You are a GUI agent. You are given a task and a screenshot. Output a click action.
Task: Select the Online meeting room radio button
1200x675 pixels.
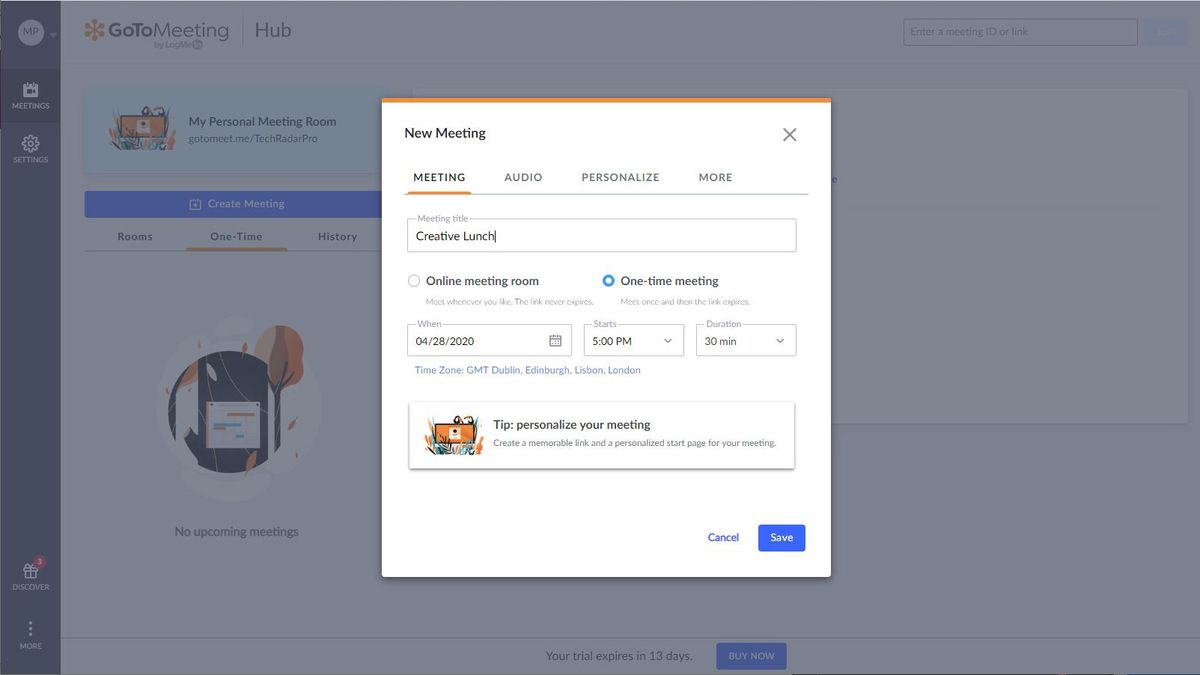pos(414,280)
